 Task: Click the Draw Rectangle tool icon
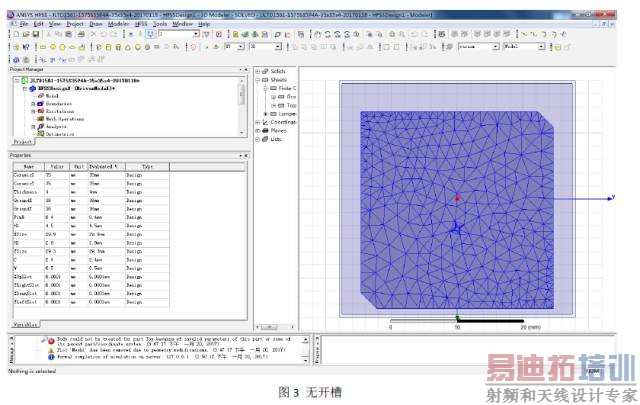pyautogui.click(x=43, y=47)
